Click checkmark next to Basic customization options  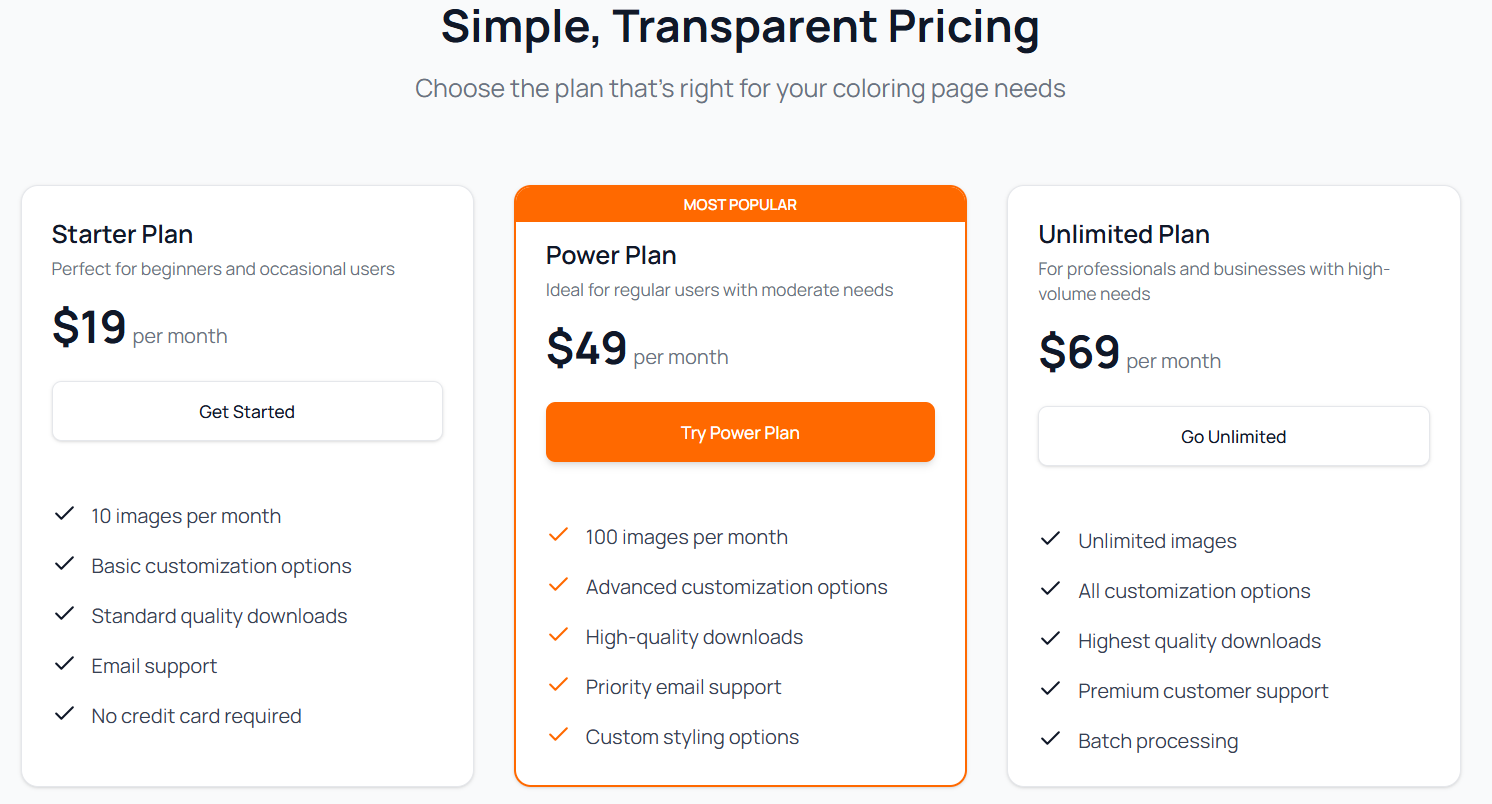click(x=65, y=564)
